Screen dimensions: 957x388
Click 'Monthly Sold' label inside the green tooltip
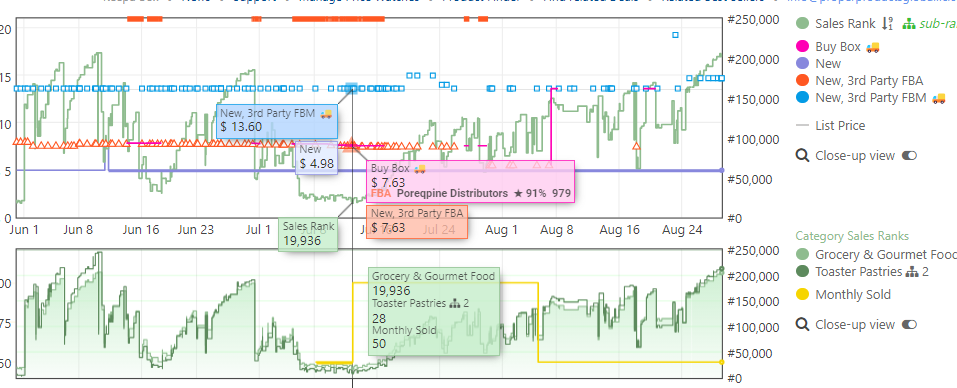coord(404,330)
